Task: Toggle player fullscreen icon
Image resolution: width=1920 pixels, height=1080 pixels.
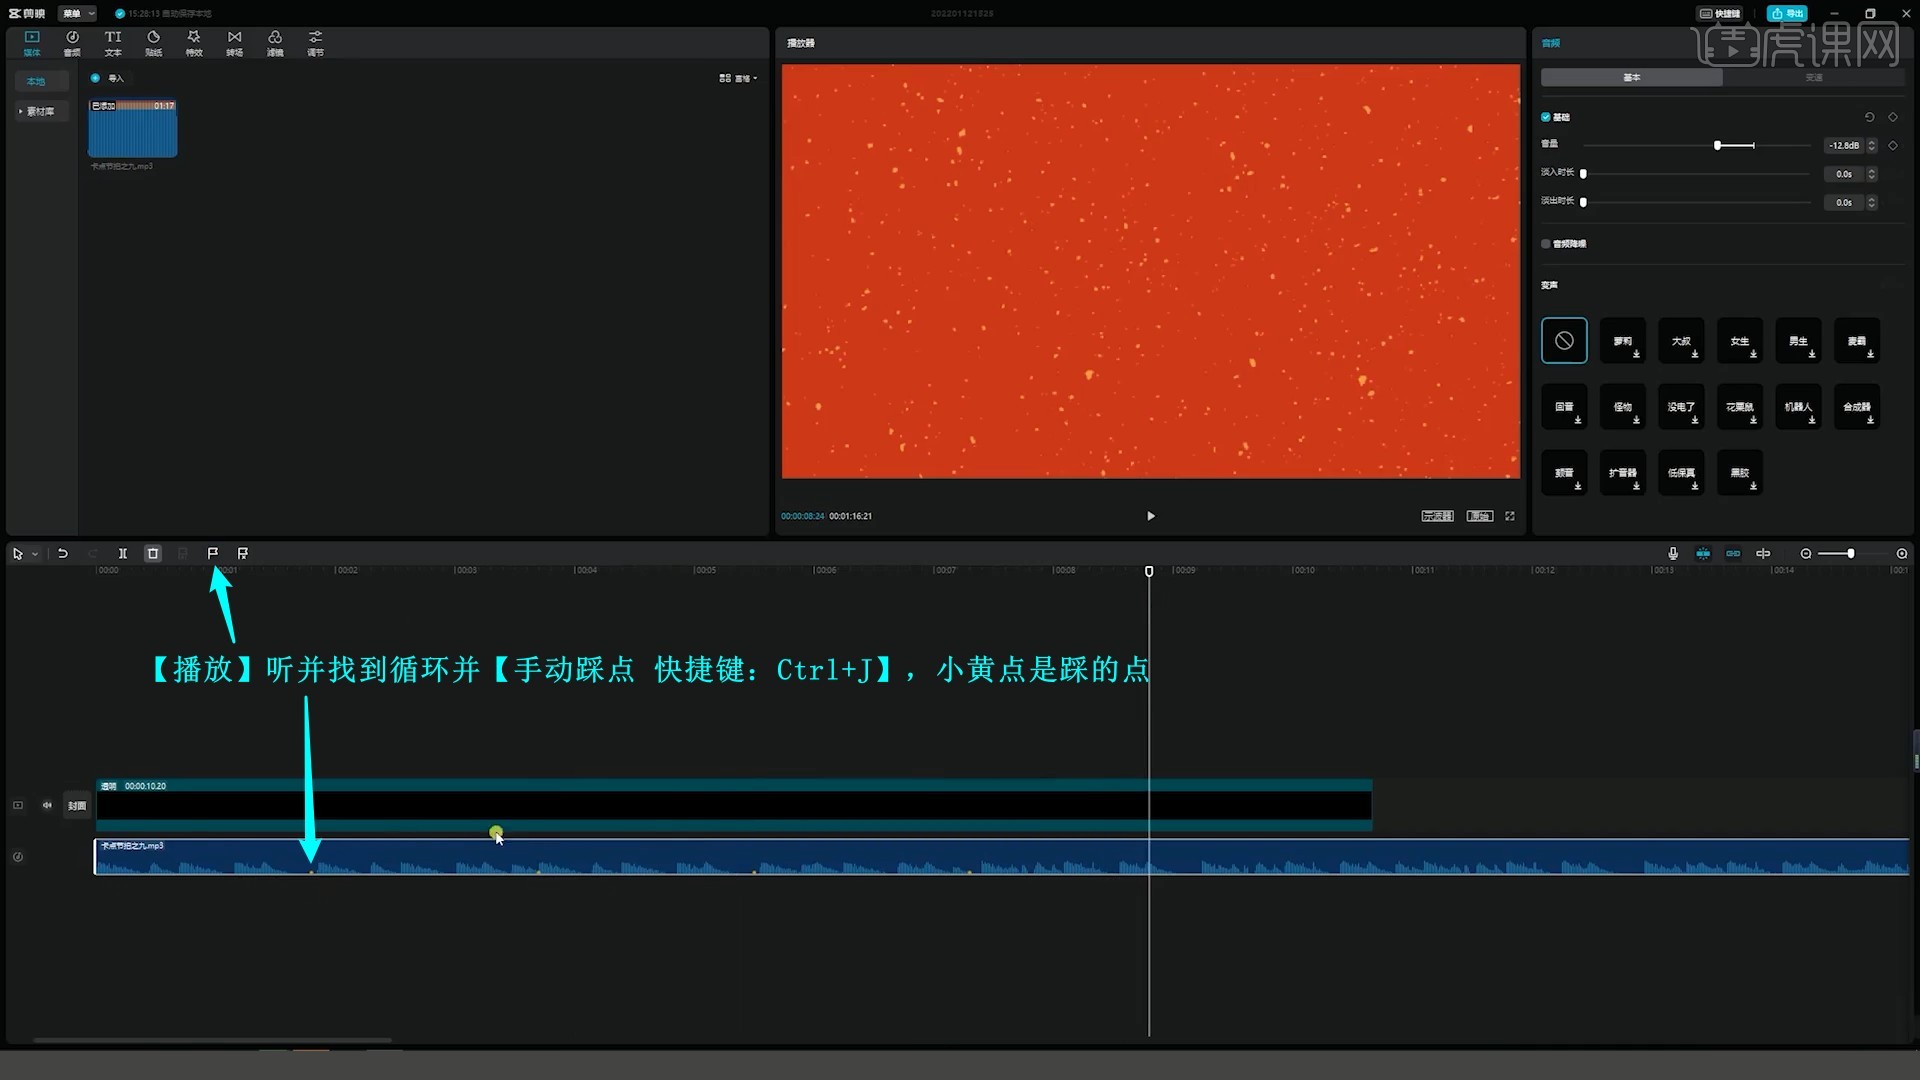Action: [1510, 516]
